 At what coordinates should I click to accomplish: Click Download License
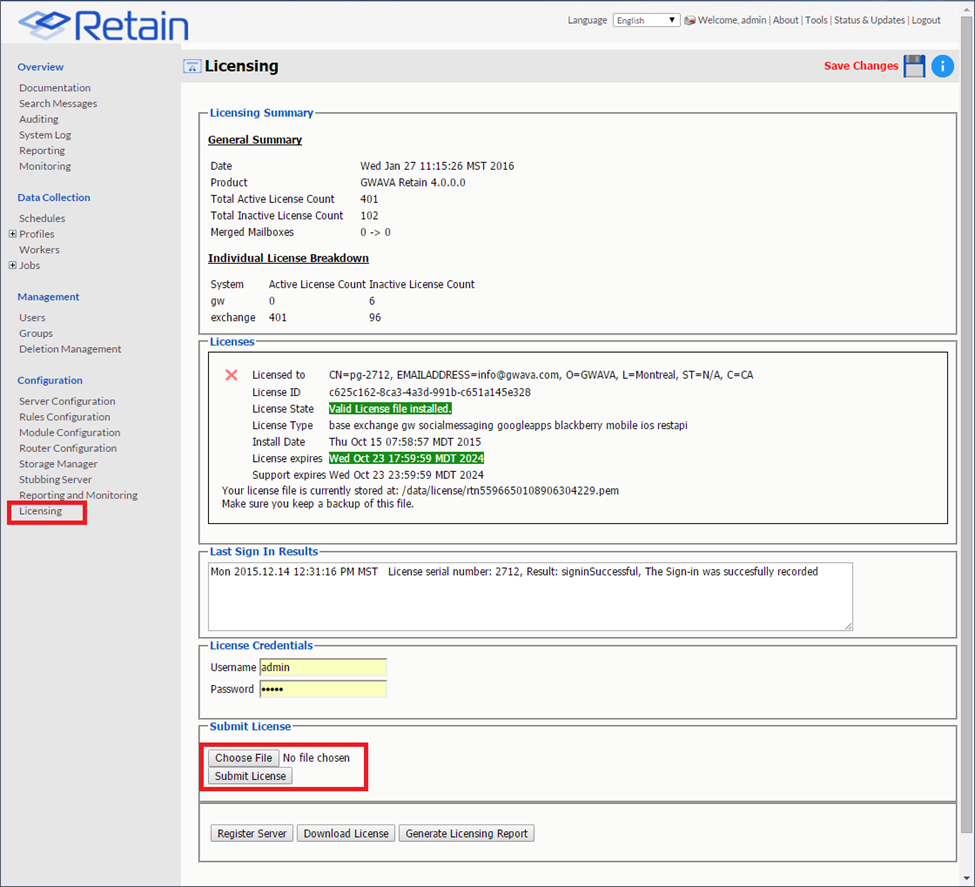tap(345, 833)
